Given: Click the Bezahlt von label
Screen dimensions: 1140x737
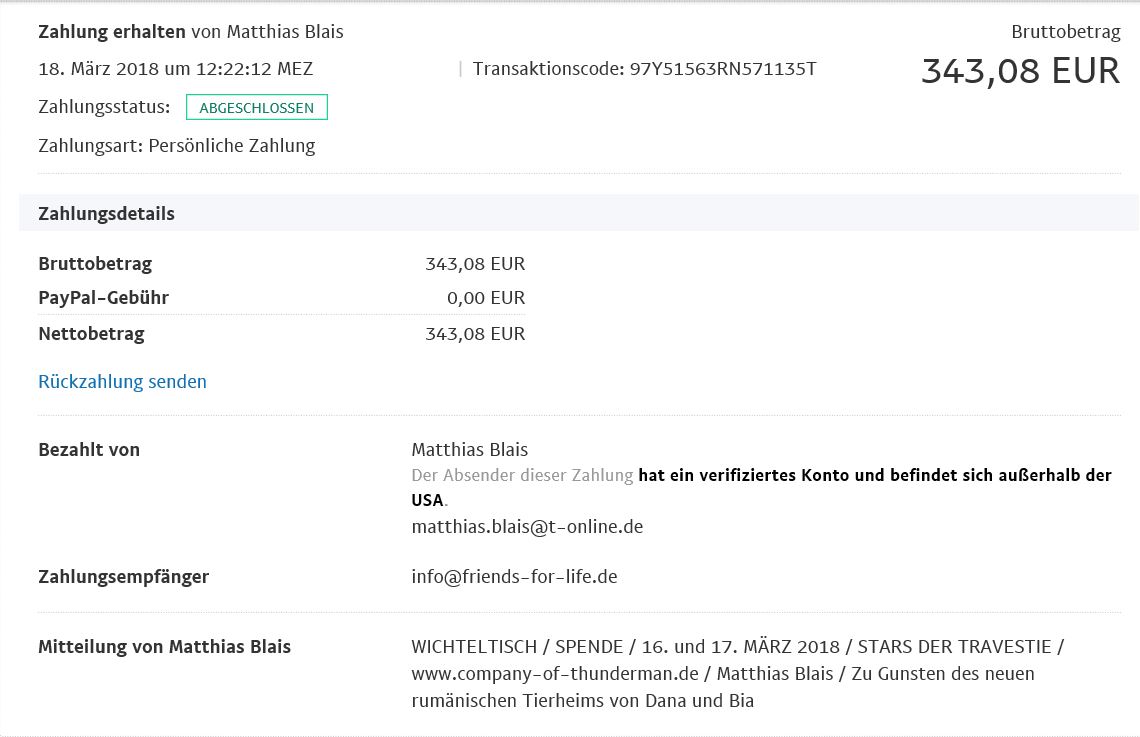Looking at the screenshot, I should [x=89, y=450].
